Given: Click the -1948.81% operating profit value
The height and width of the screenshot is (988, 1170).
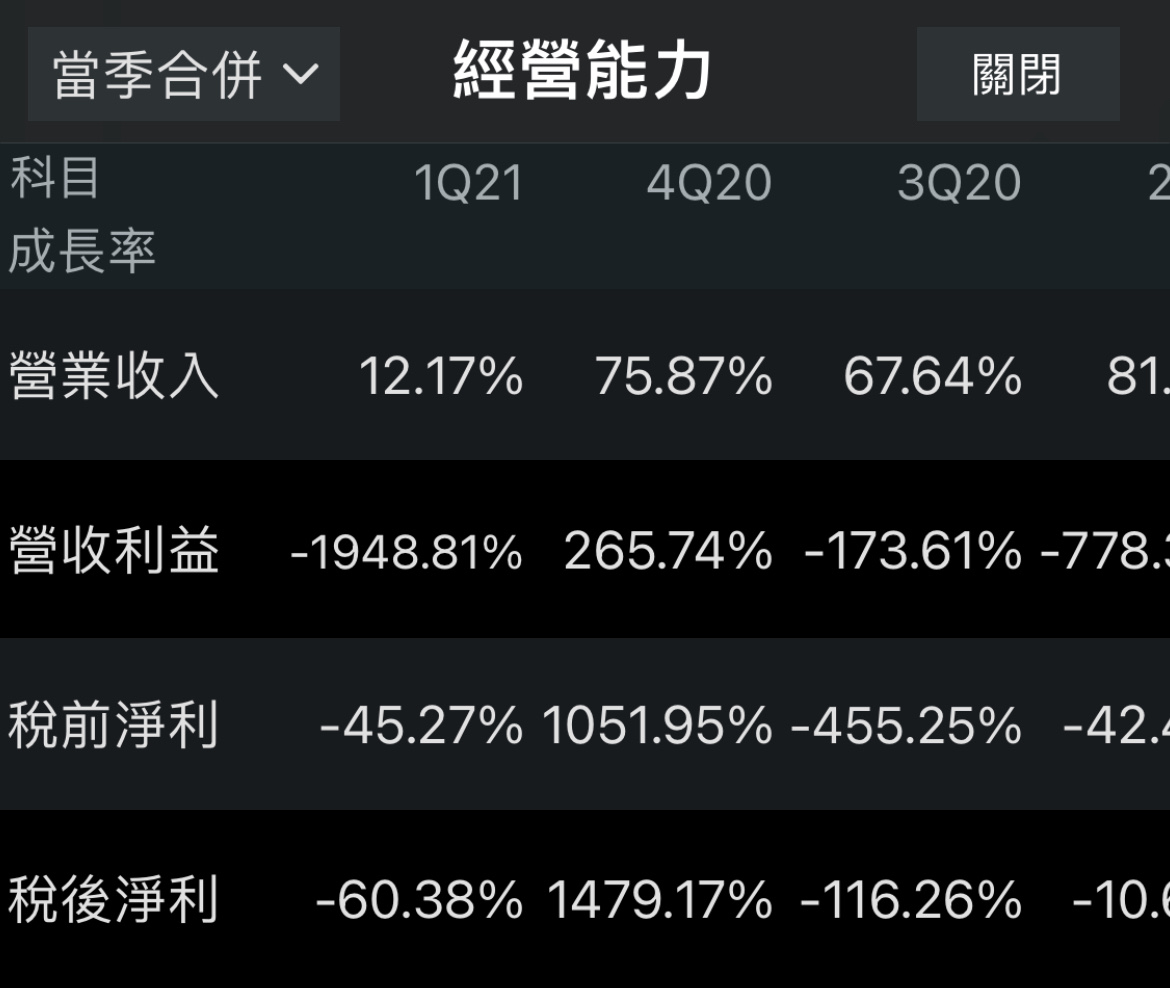Looking at the screenshot, I should pyautogui.click(x=406, y=553).
